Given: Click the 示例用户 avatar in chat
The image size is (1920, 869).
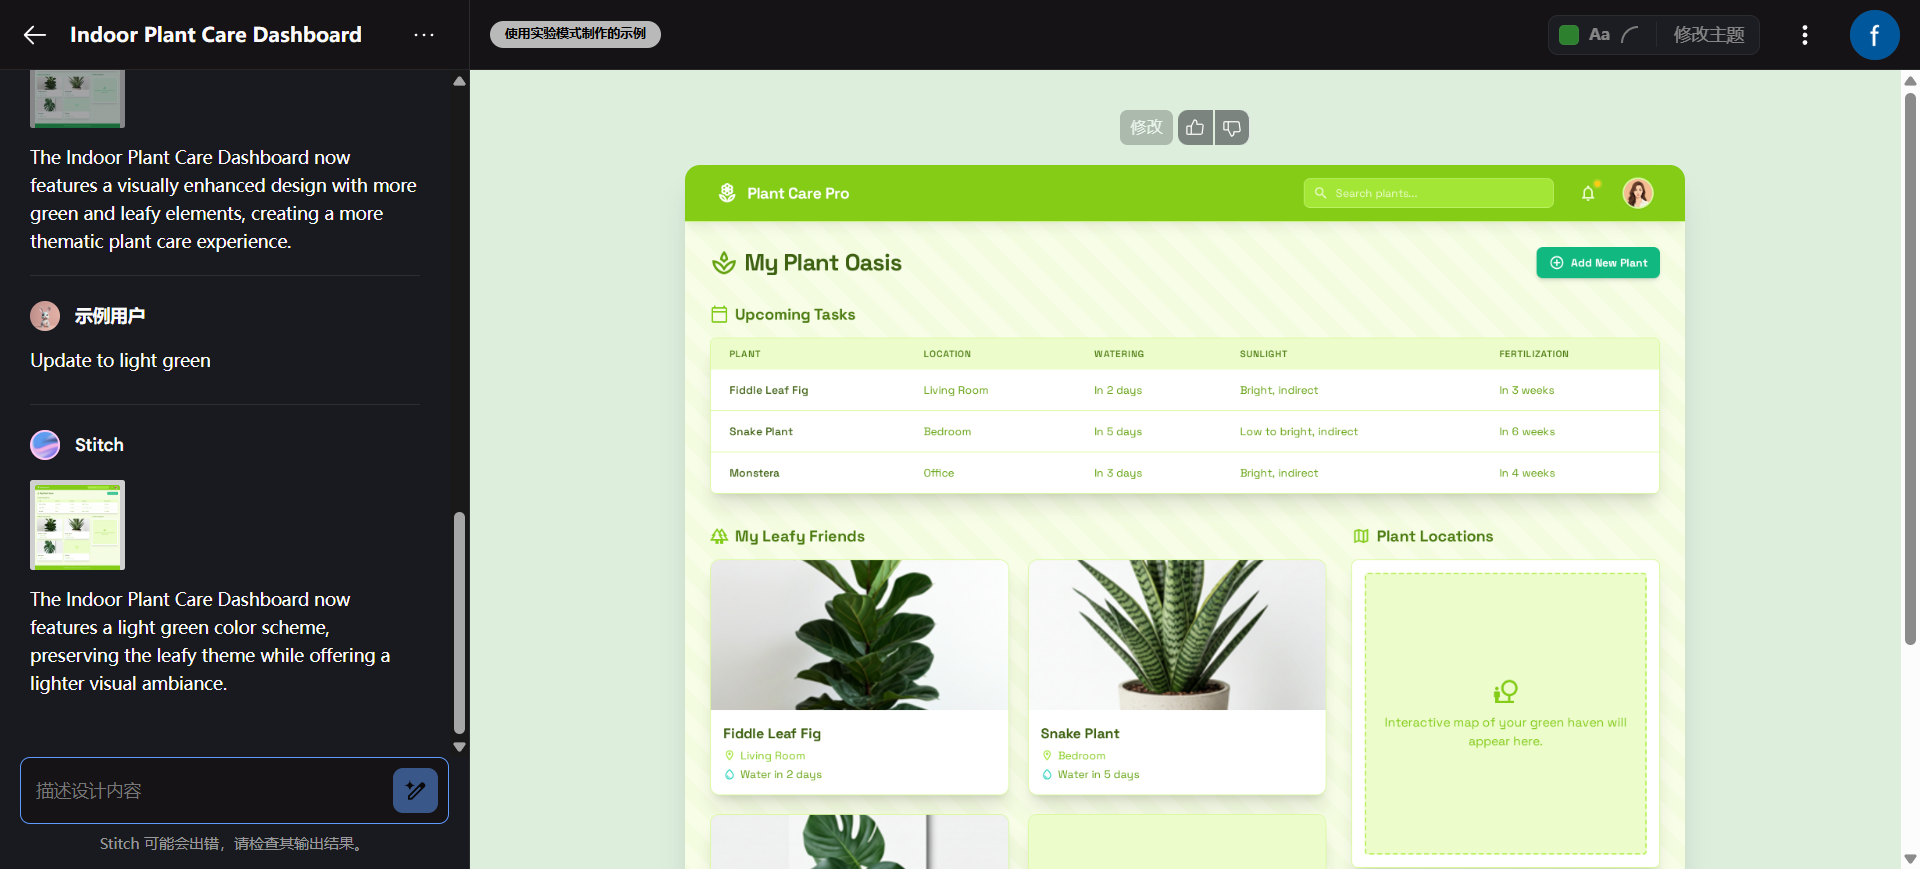Looking at the screenshot, I should [x=45, y=316].
